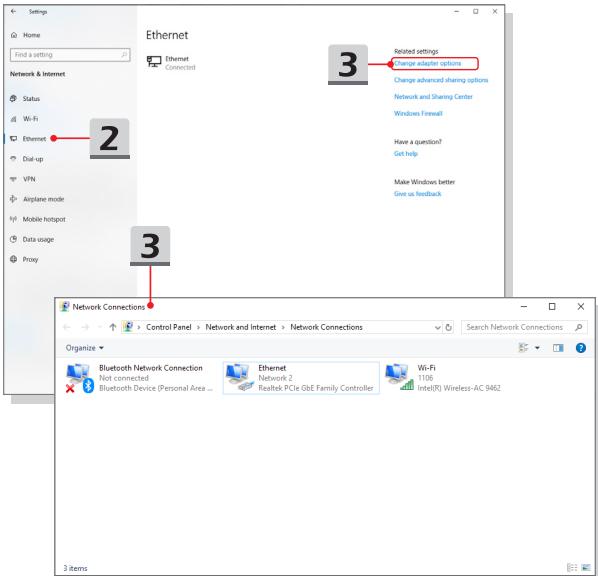Close the Network Connections window
This screenshot has width=598, height=576.
pyautogui.click(x=580, y=307)
